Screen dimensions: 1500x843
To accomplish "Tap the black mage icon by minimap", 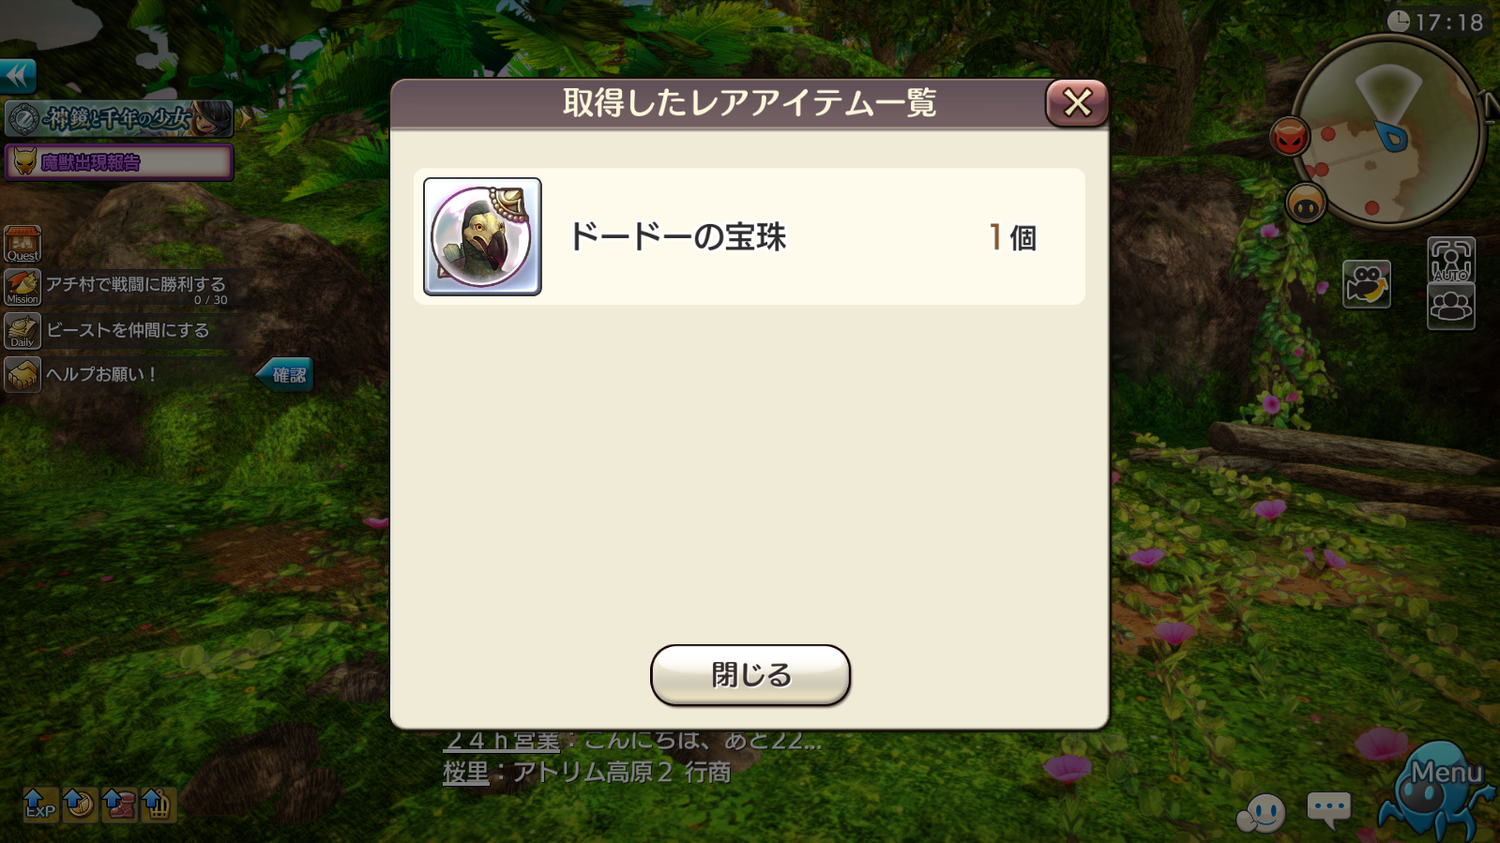I will click(x=1306, y=204).
